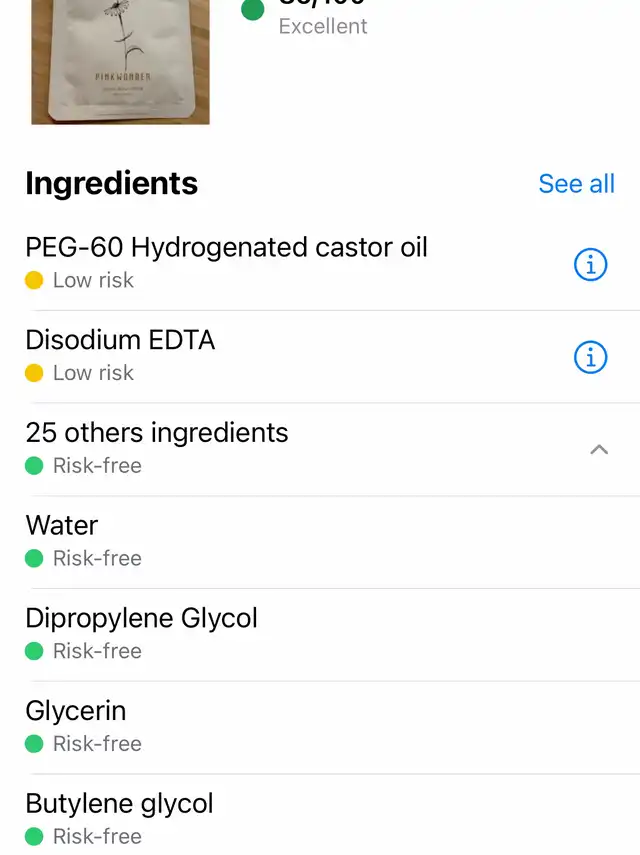Open info icon for Disodium EDTA

pos(590,357)
